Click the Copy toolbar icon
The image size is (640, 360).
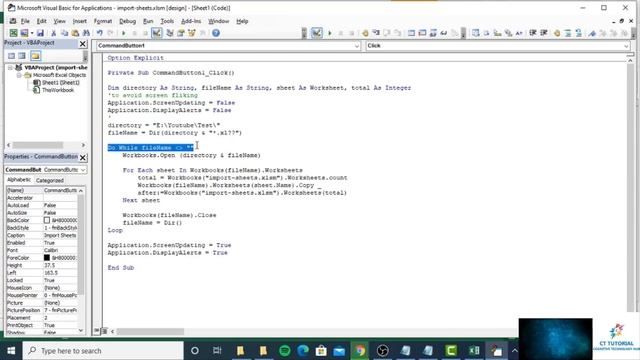(x=64, y=33)
